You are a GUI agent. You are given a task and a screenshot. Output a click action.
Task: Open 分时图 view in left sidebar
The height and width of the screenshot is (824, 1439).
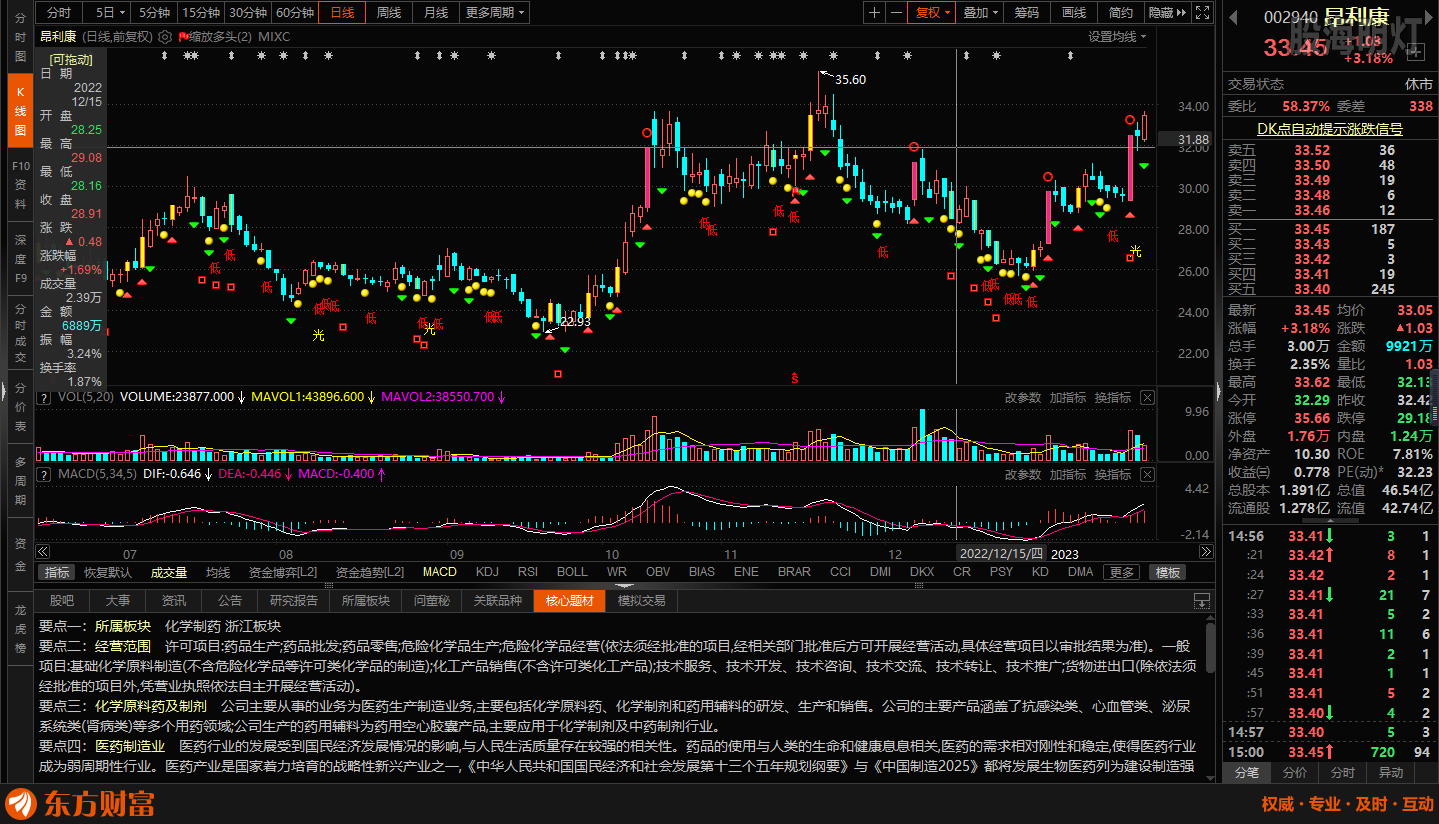point(20,37)
